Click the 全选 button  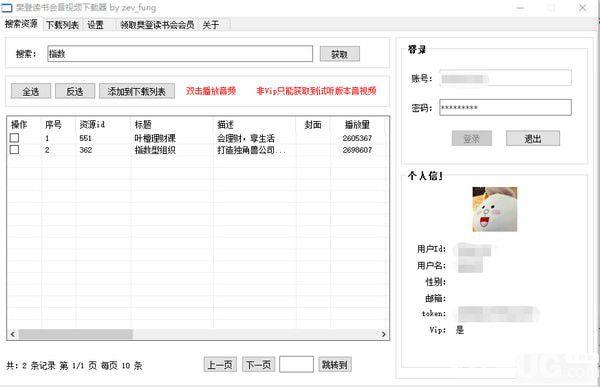tap(31, 91)
